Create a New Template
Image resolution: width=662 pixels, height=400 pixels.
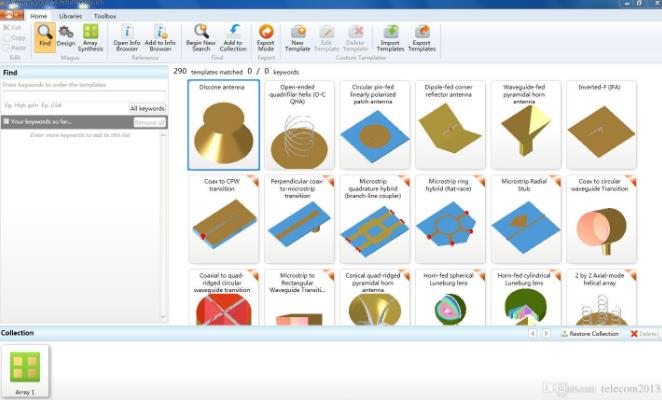pyautogui.click(x=298, y=37)
